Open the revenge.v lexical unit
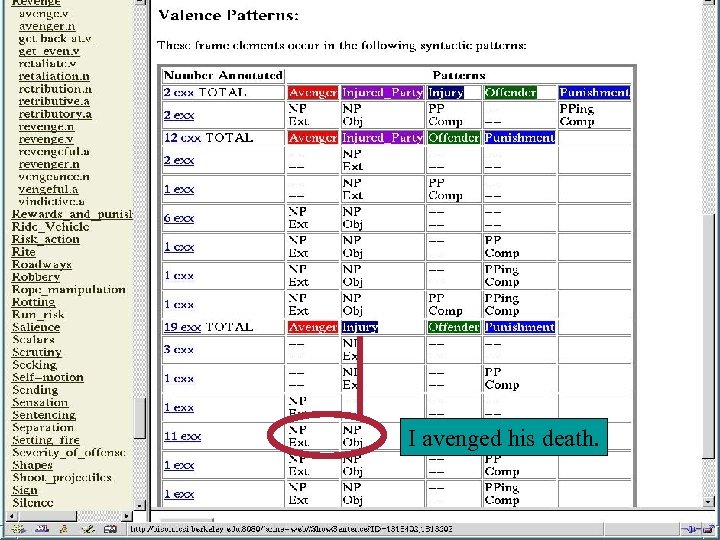720x540 pixels. [x=46, y=139]
